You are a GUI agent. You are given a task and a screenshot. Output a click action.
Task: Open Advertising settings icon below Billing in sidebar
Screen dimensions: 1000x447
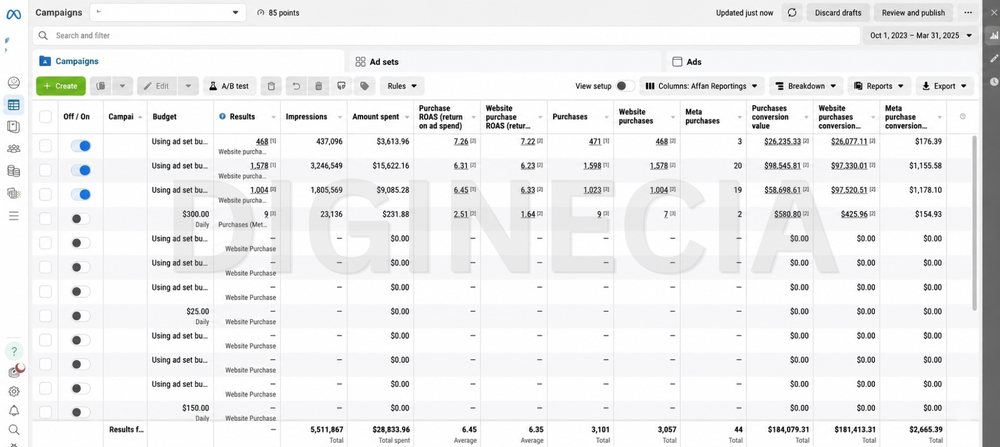point(13,193)
